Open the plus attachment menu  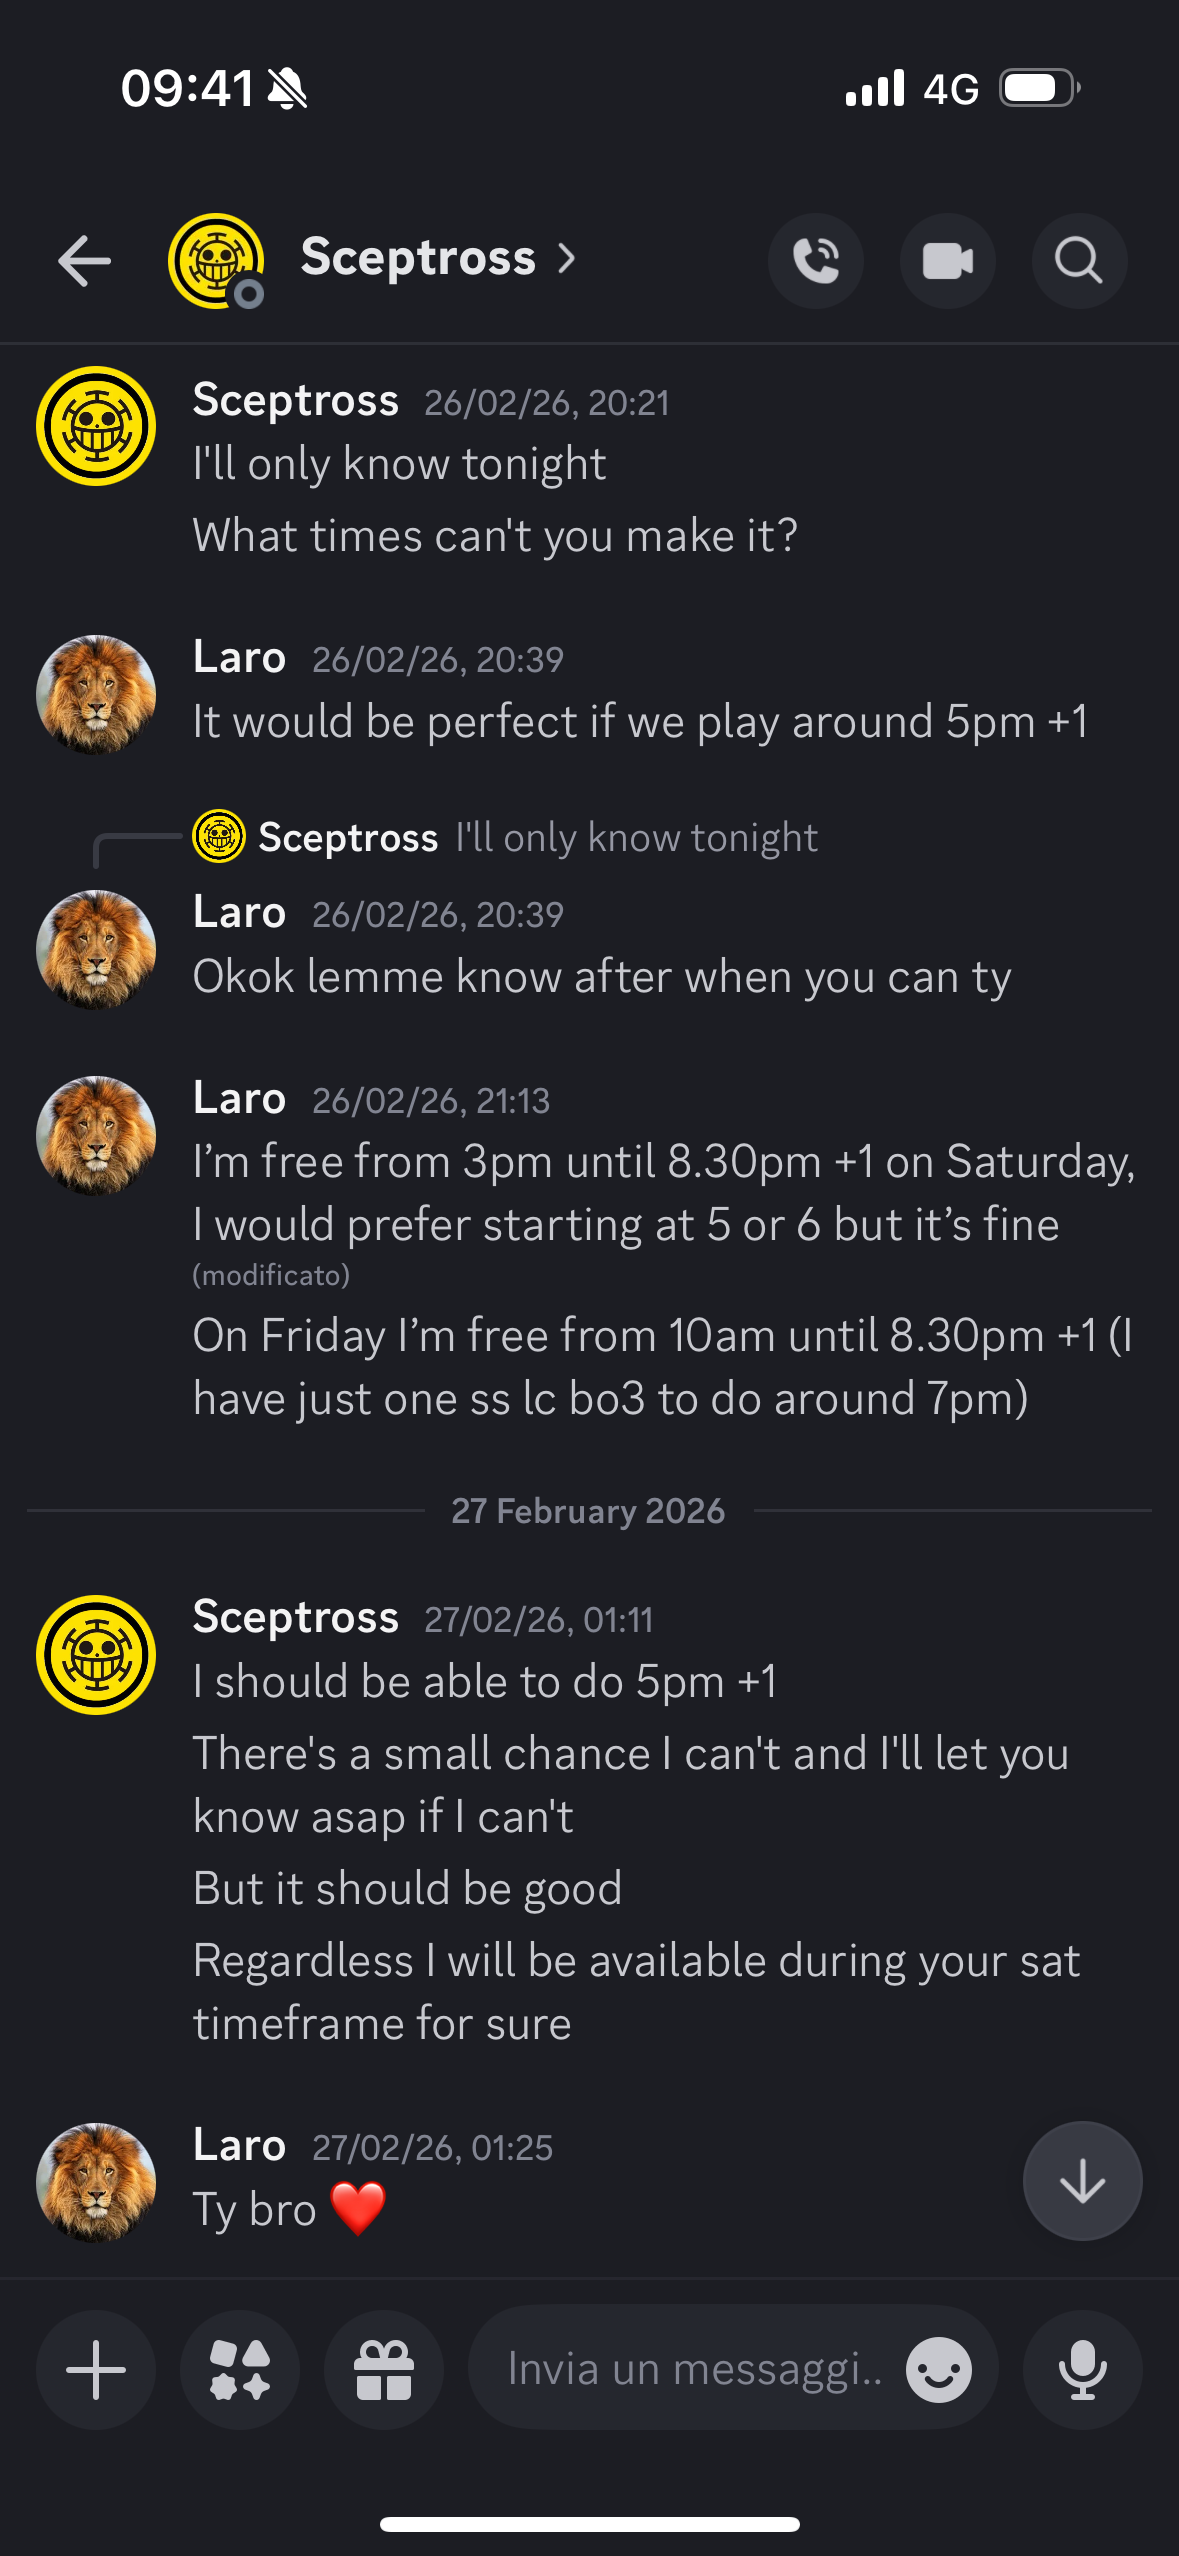point(96,2369)
